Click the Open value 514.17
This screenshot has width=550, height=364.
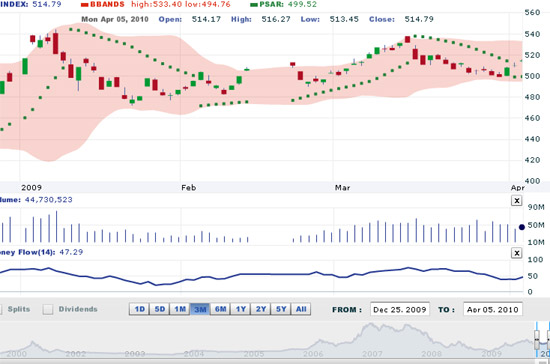pos(206,19)
